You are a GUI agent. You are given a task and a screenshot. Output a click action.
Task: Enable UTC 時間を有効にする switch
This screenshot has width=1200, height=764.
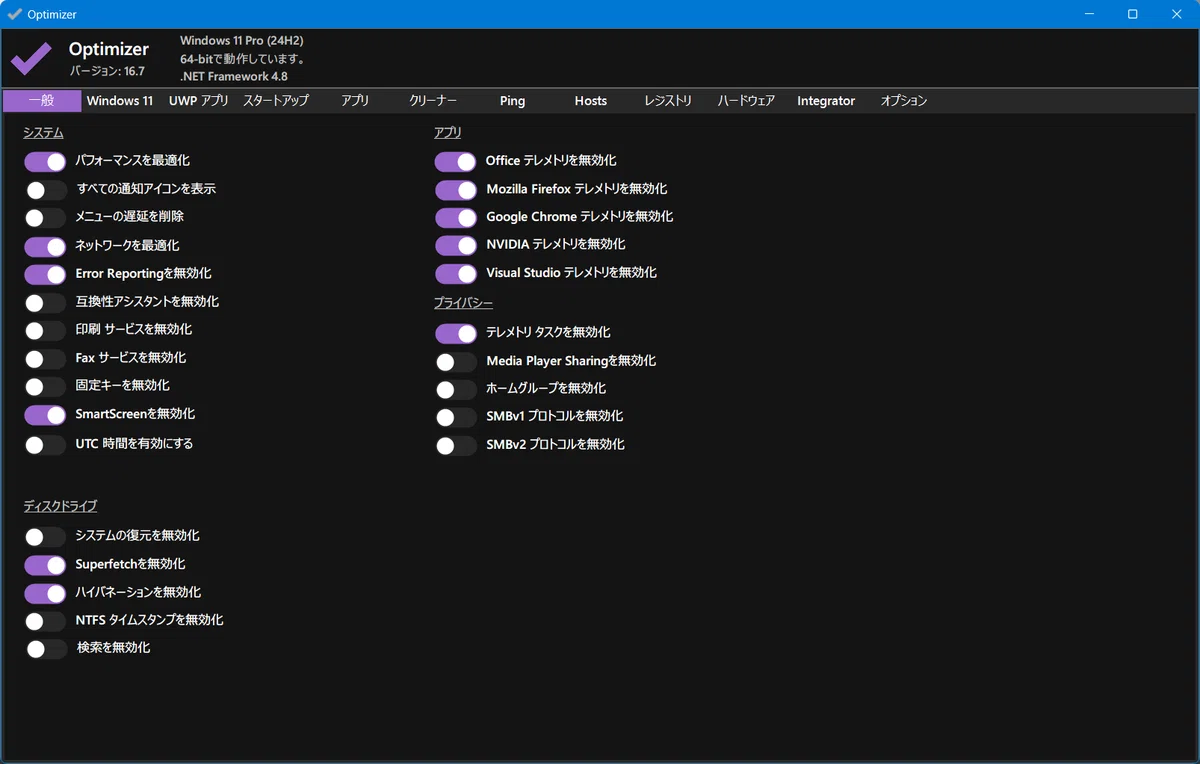coord(45,444)
